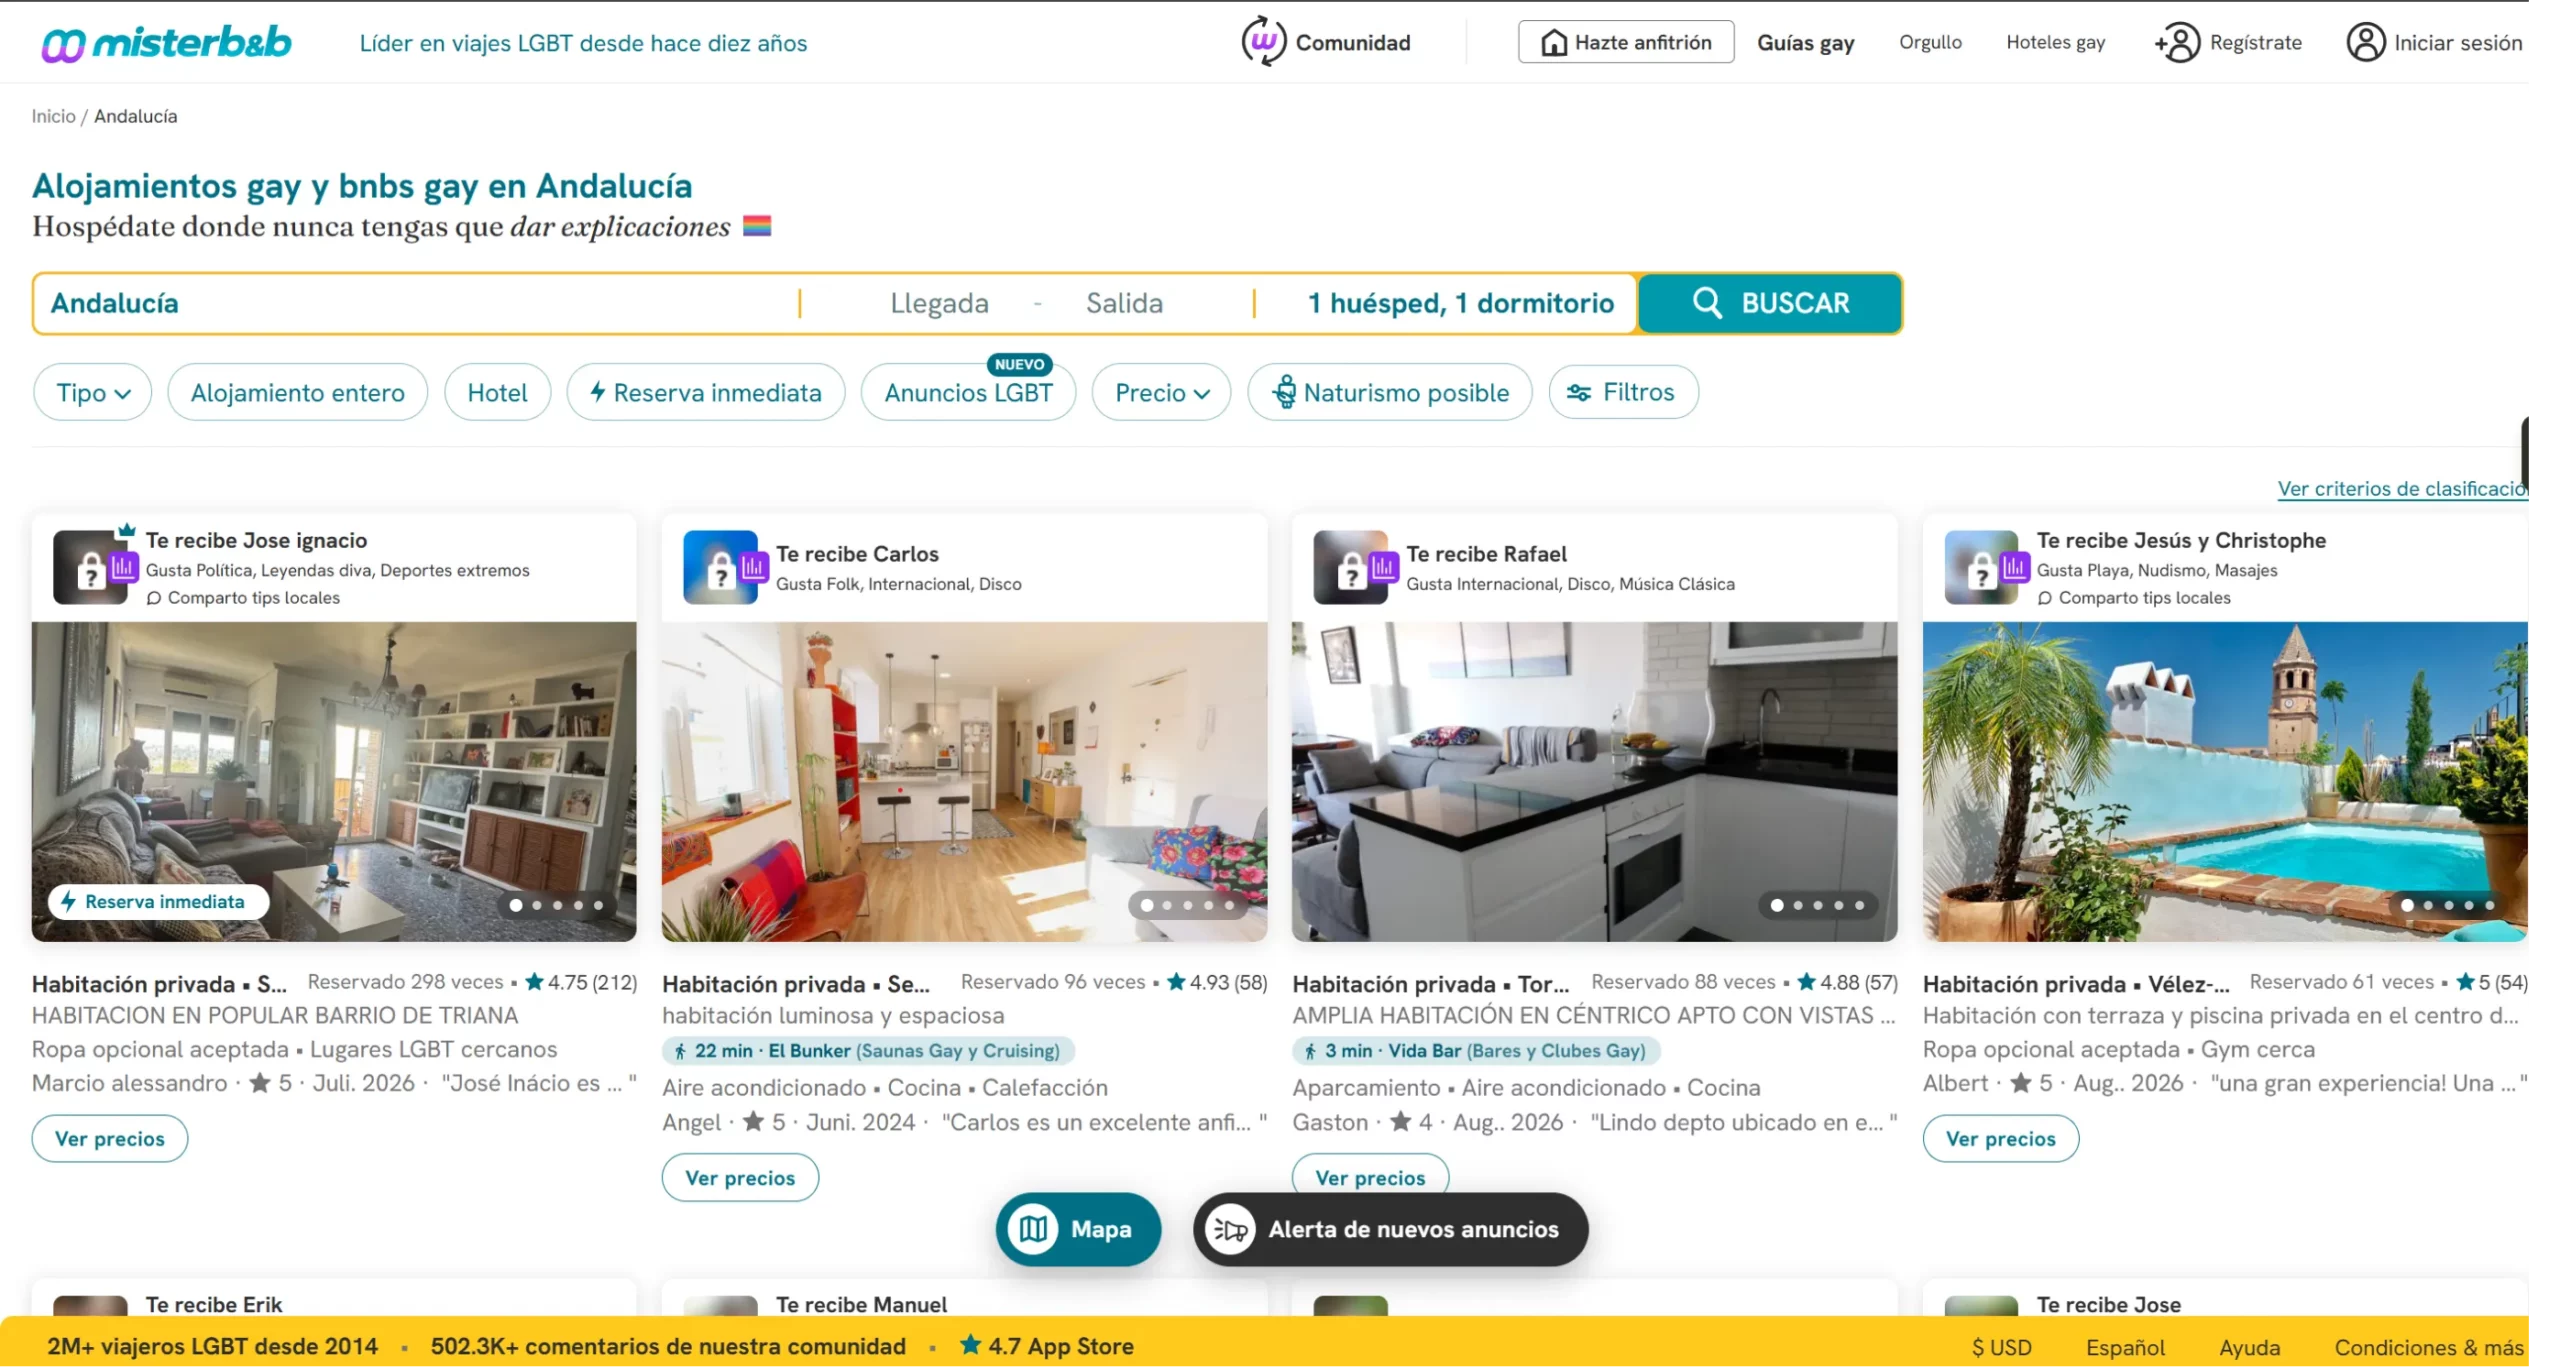Toggle the Hotel filter chip
Viewport: 2560px width, 1369px height.
point(497,392)
